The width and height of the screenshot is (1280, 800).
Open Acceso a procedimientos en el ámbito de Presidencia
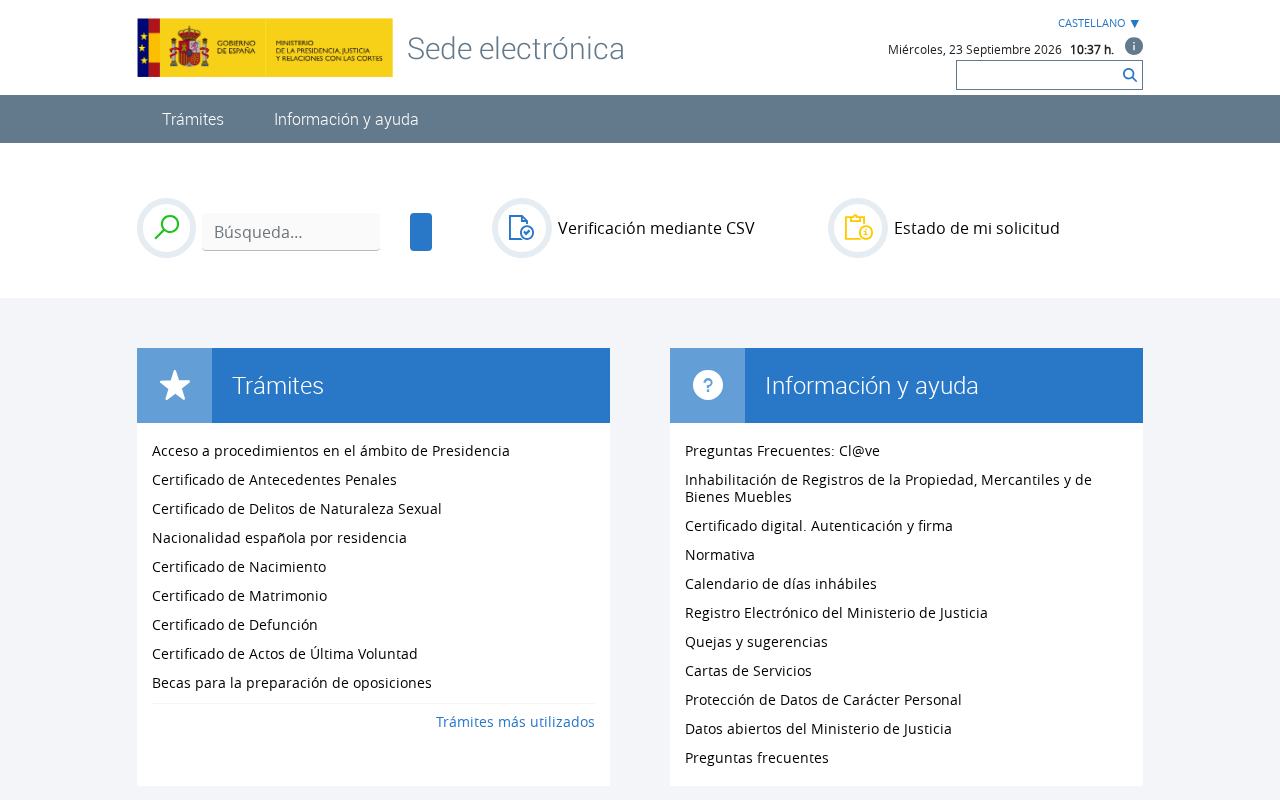pyautogui.click(x=331, y=451)
